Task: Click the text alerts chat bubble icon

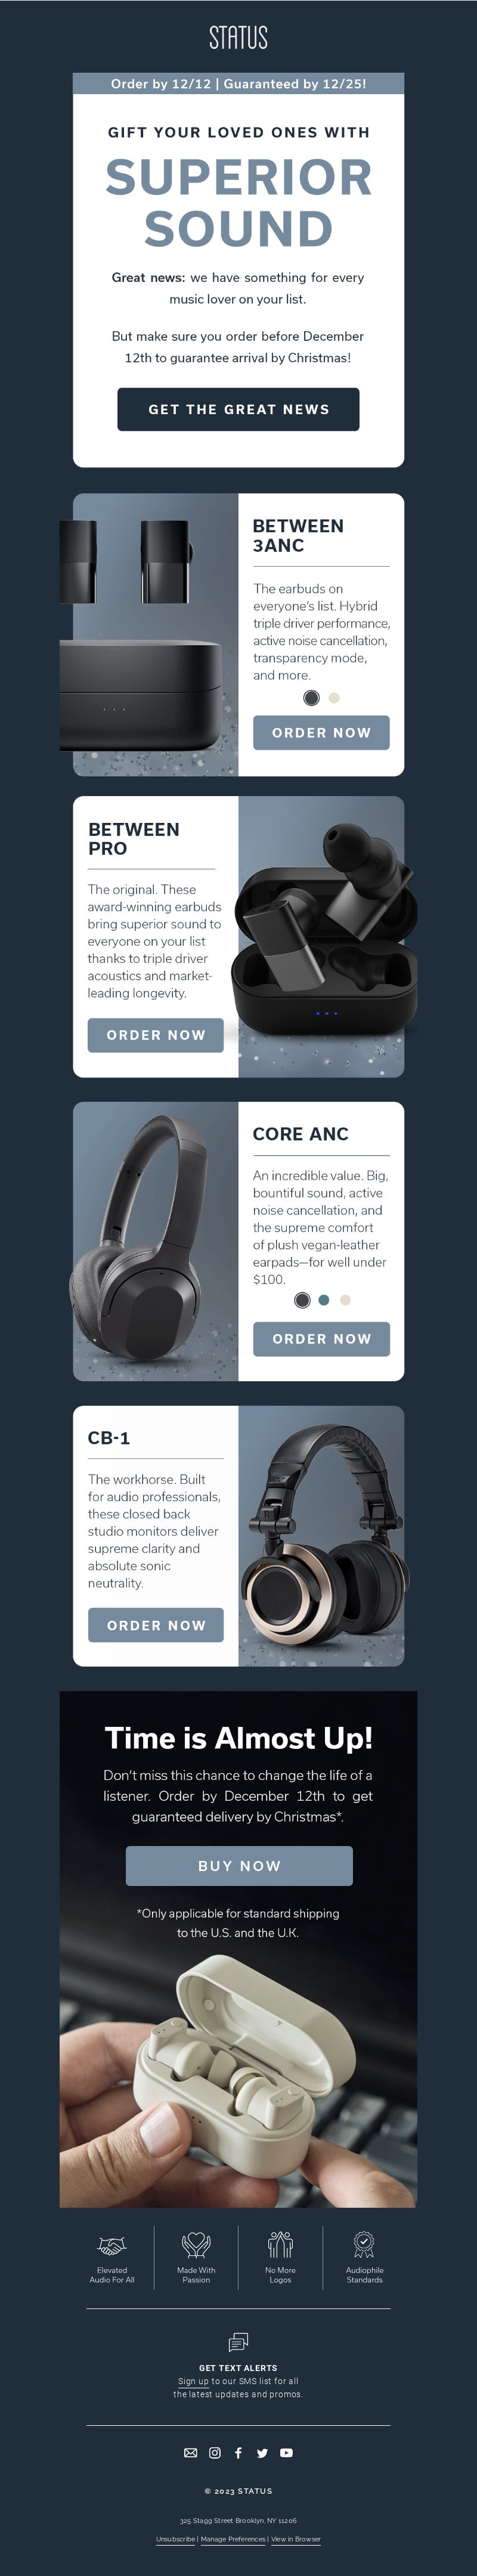Action: pos(238,2342)
